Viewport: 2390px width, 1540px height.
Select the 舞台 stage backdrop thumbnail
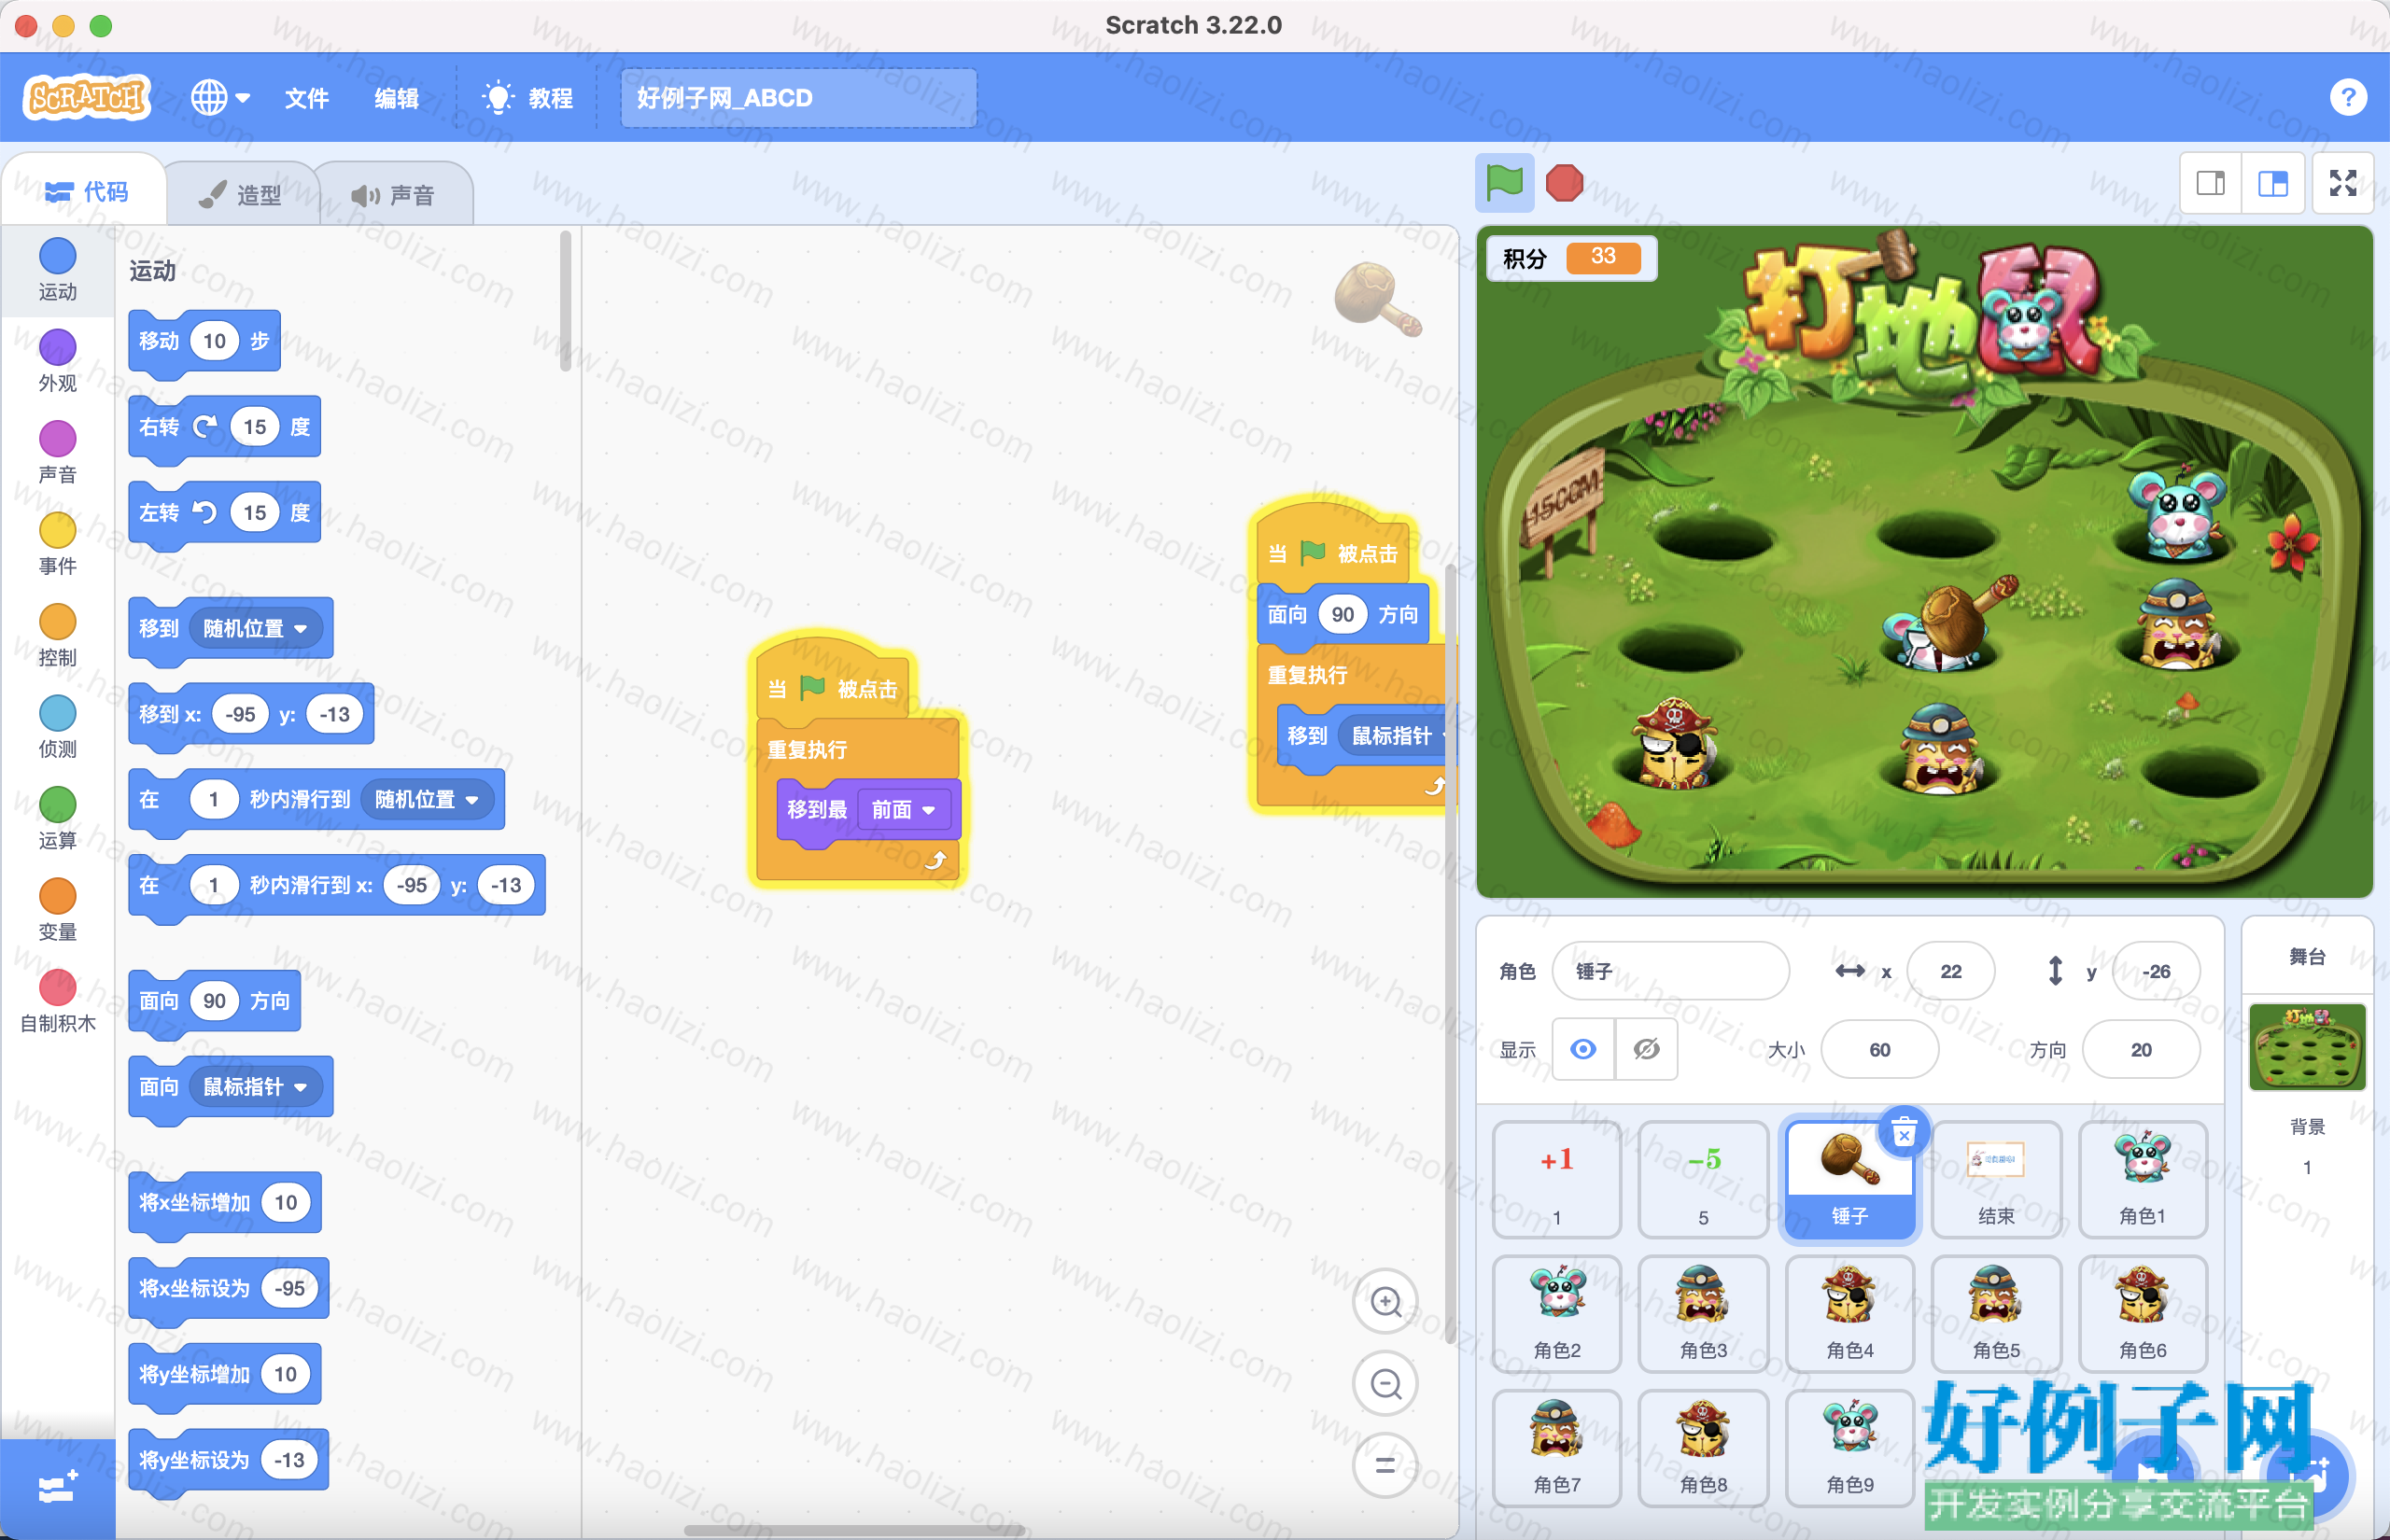(2306, 1047)
